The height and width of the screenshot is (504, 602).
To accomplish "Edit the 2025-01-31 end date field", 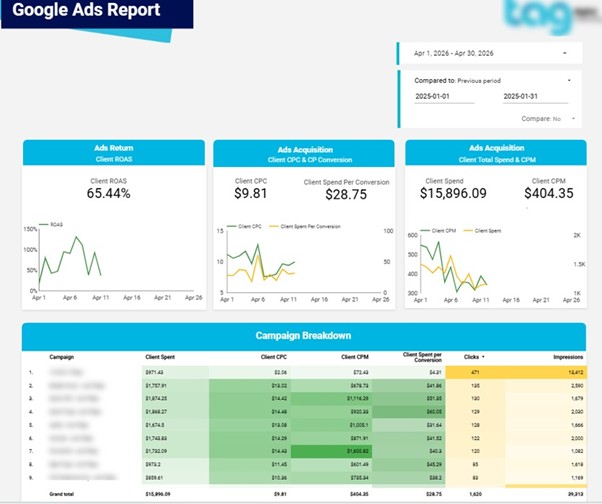I will 535,97.
